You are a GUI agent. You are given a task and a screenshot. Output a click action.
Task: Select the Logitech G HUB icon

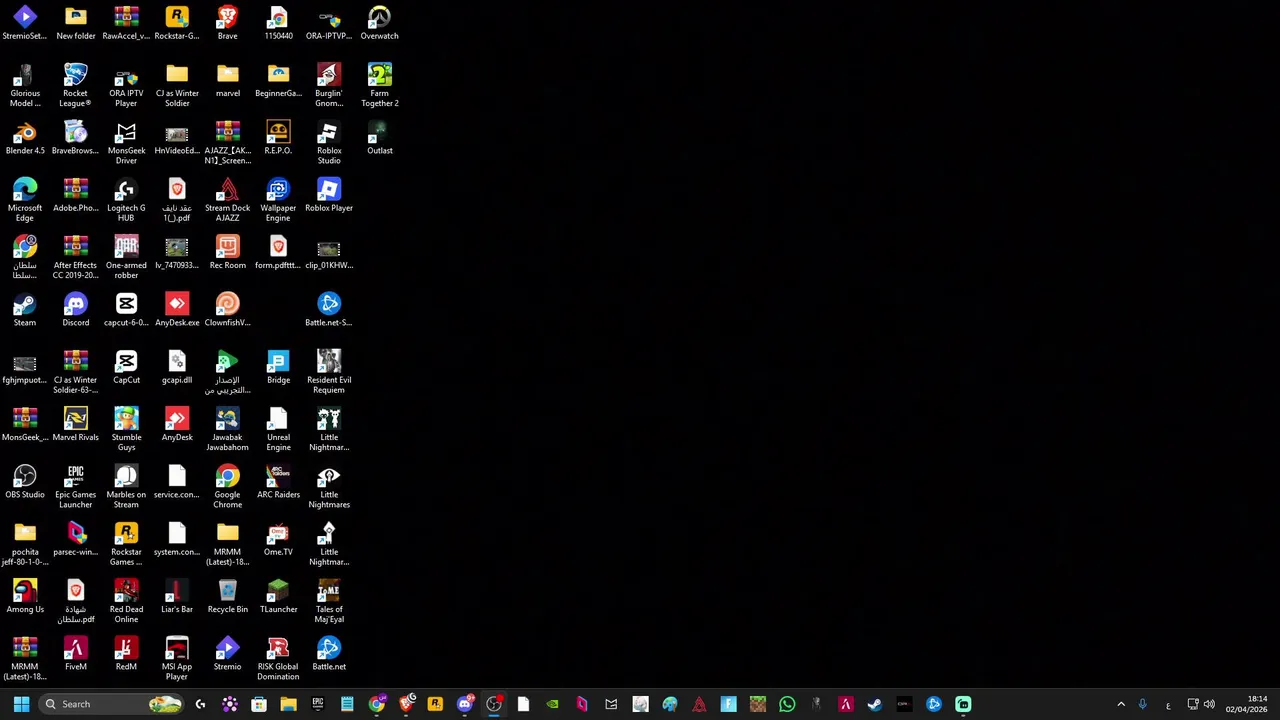126,200
